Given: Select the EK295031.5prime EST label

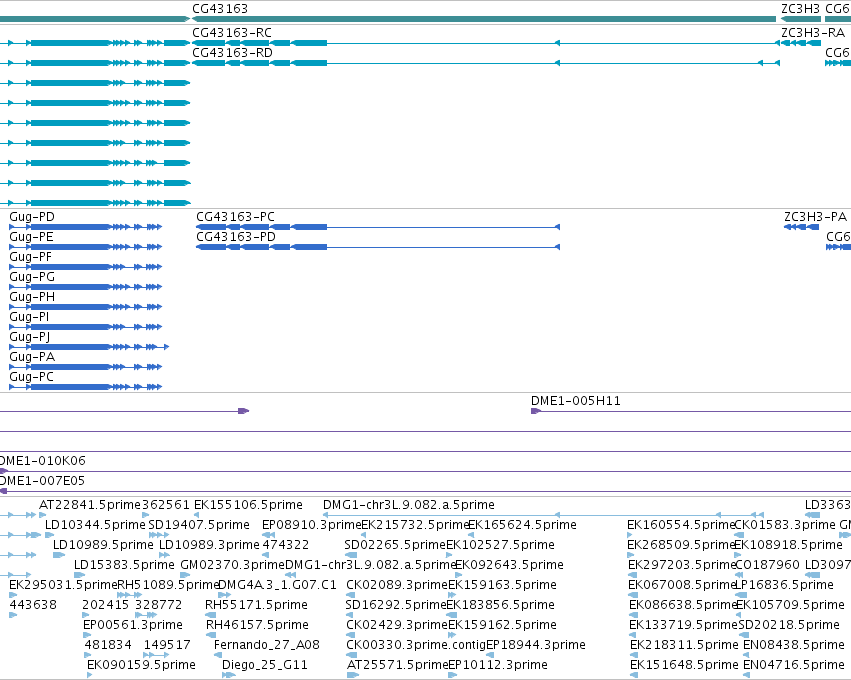Looking at the screenshot, I should 63,586.
